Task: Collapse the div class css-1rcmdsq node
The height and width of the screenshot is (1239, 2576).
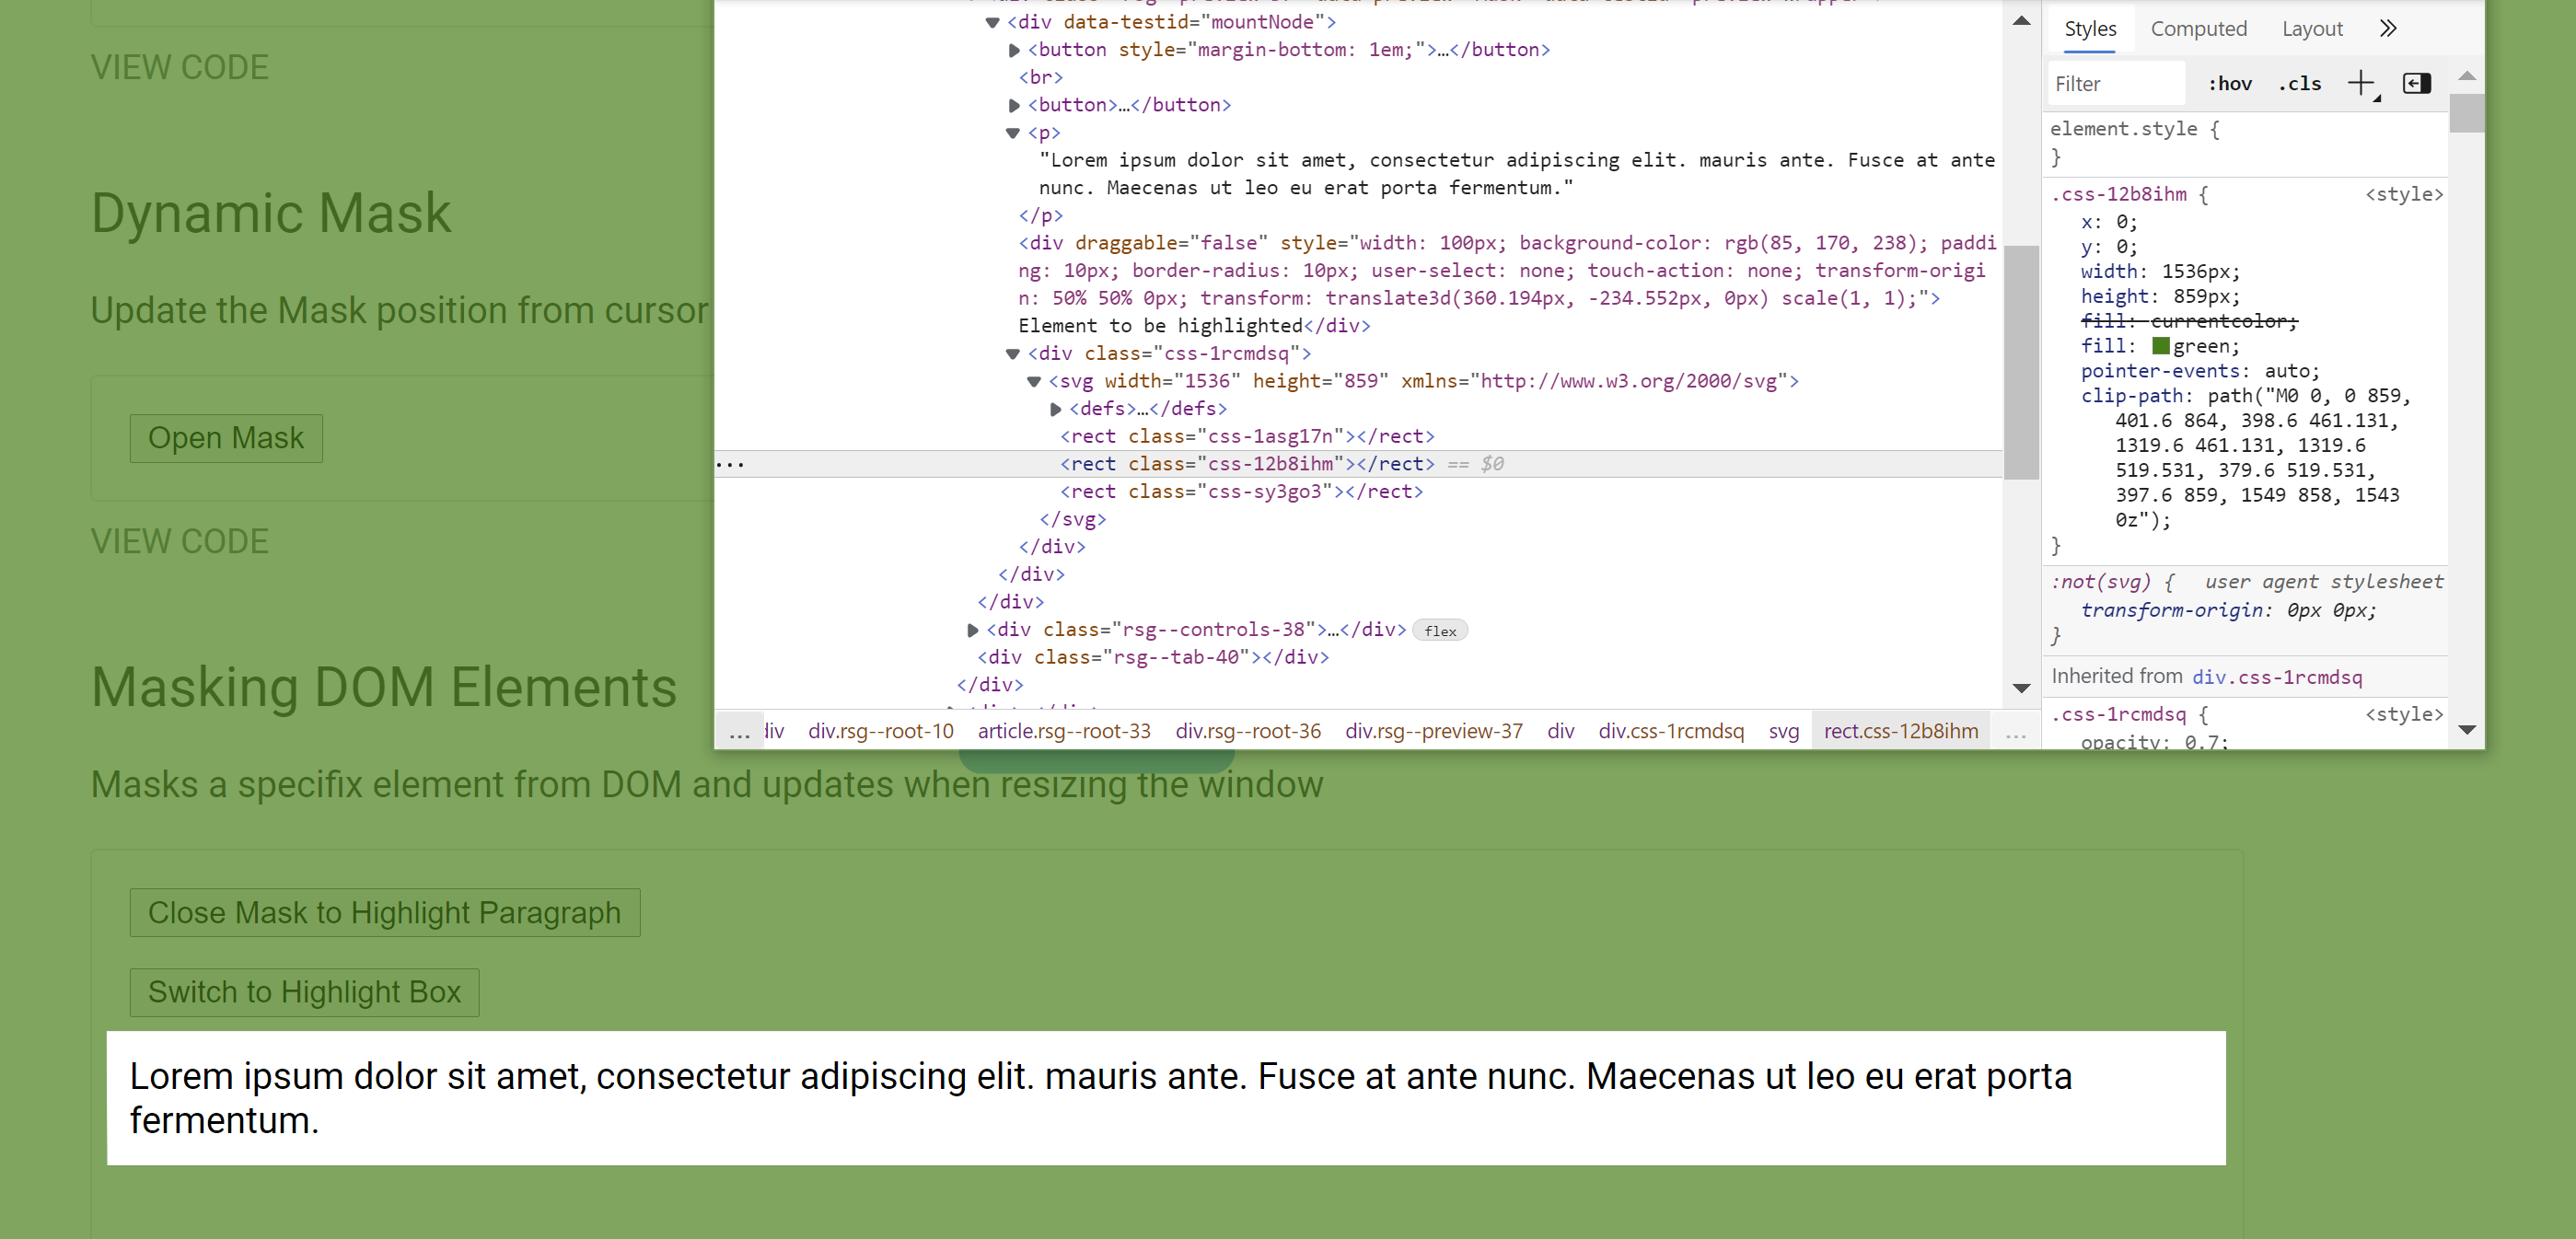Action: (1013, 354)
